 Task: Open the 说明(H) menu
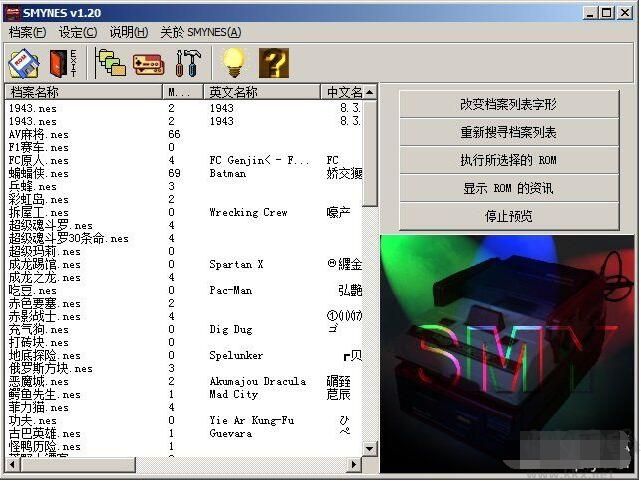pos(129,32)
